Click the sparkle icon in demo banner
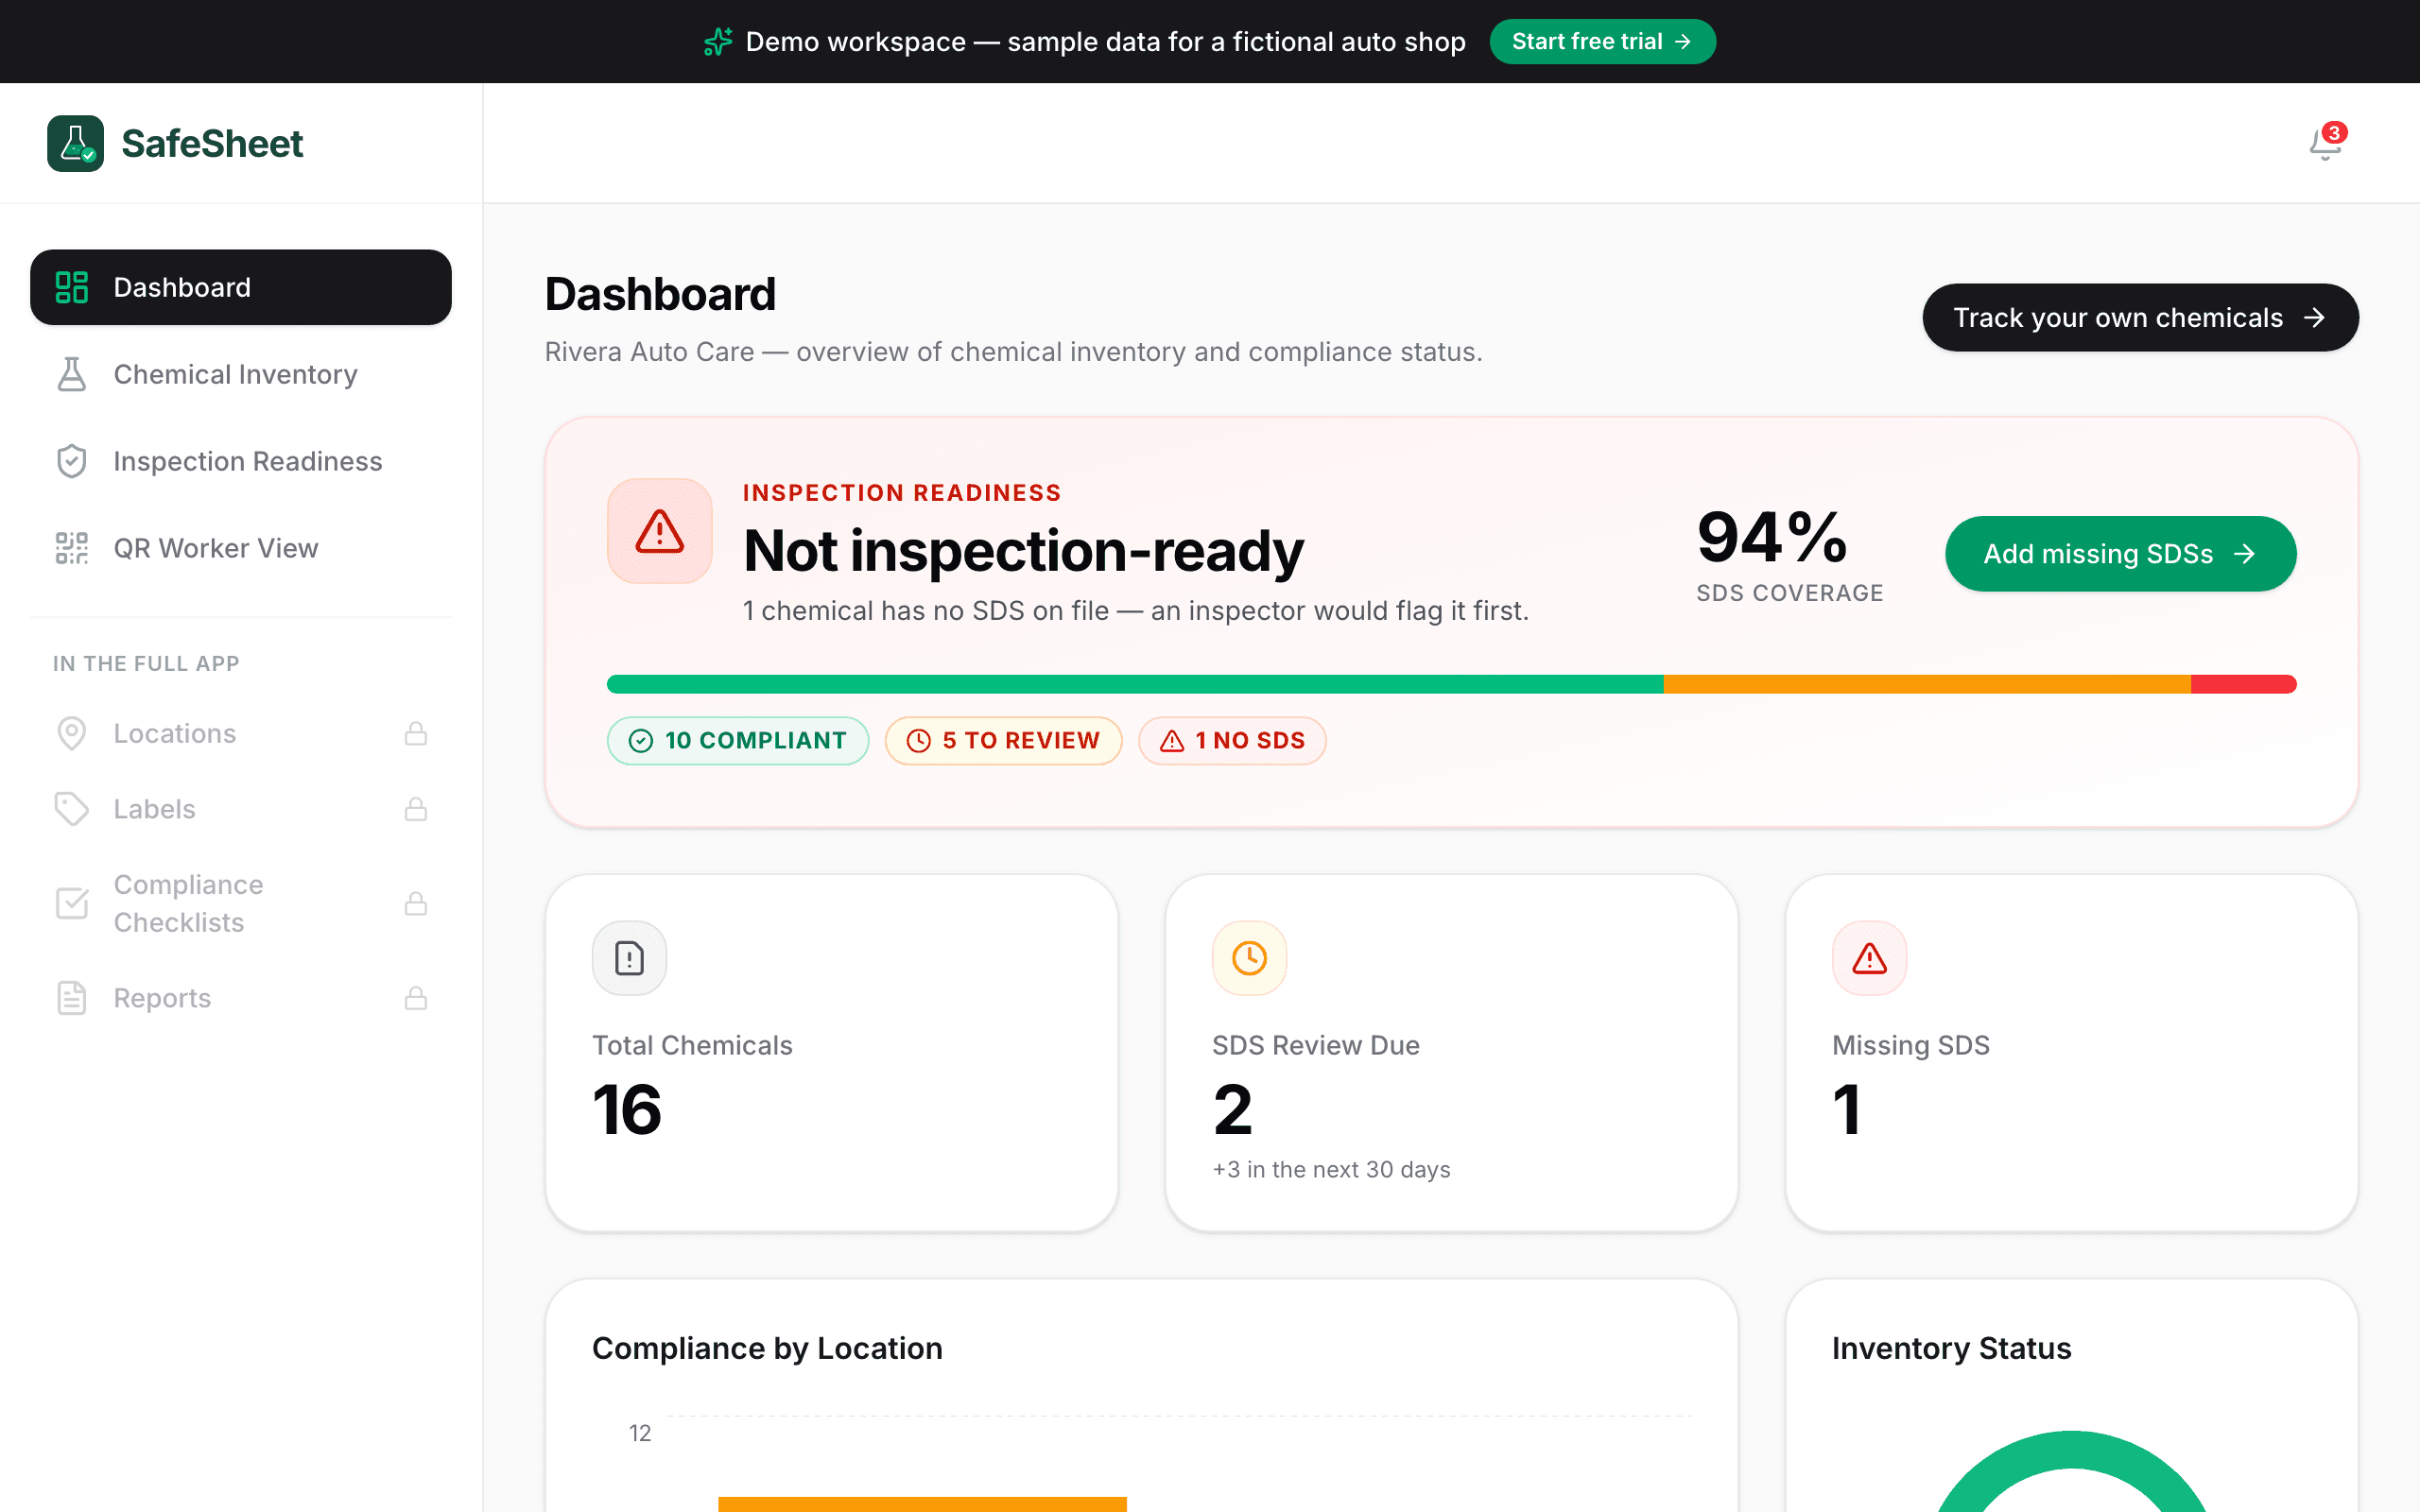The image size is (2420, 1512). [x=718, y=42]
